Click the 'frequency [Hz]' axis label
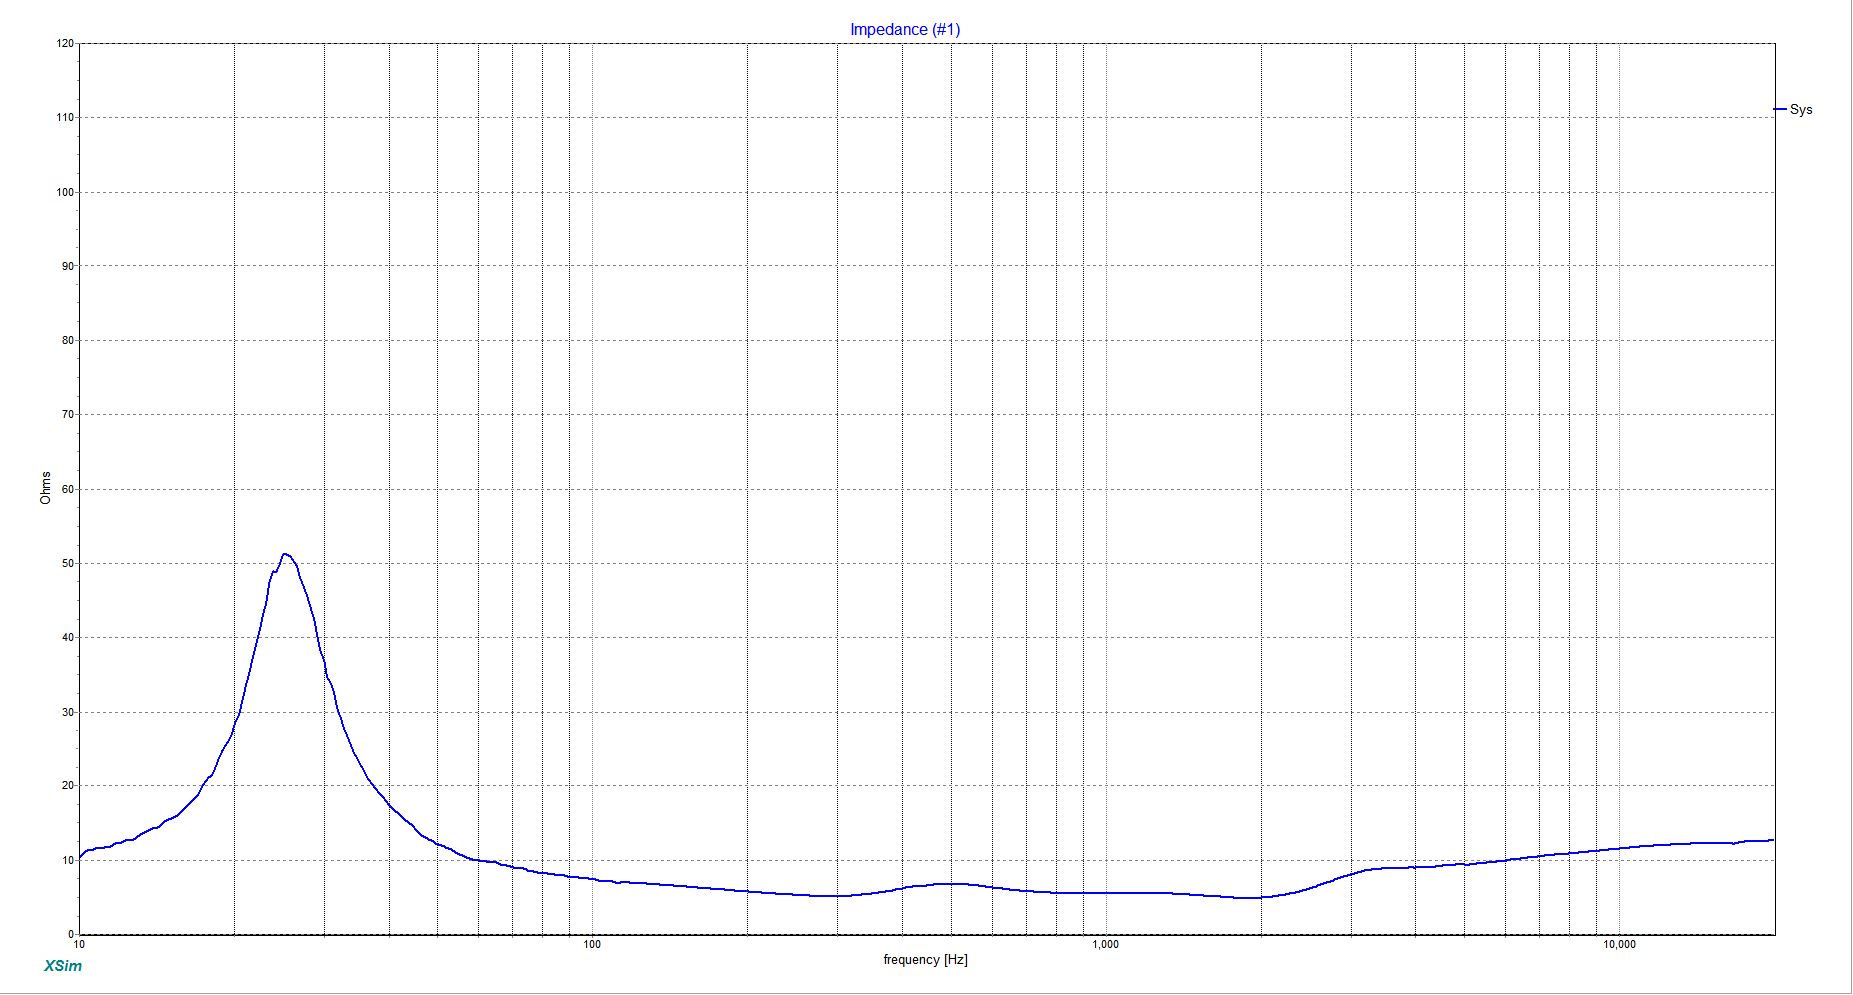This screenshot has width=1853, height=995. pyautogui.click(x=925, y=960)
